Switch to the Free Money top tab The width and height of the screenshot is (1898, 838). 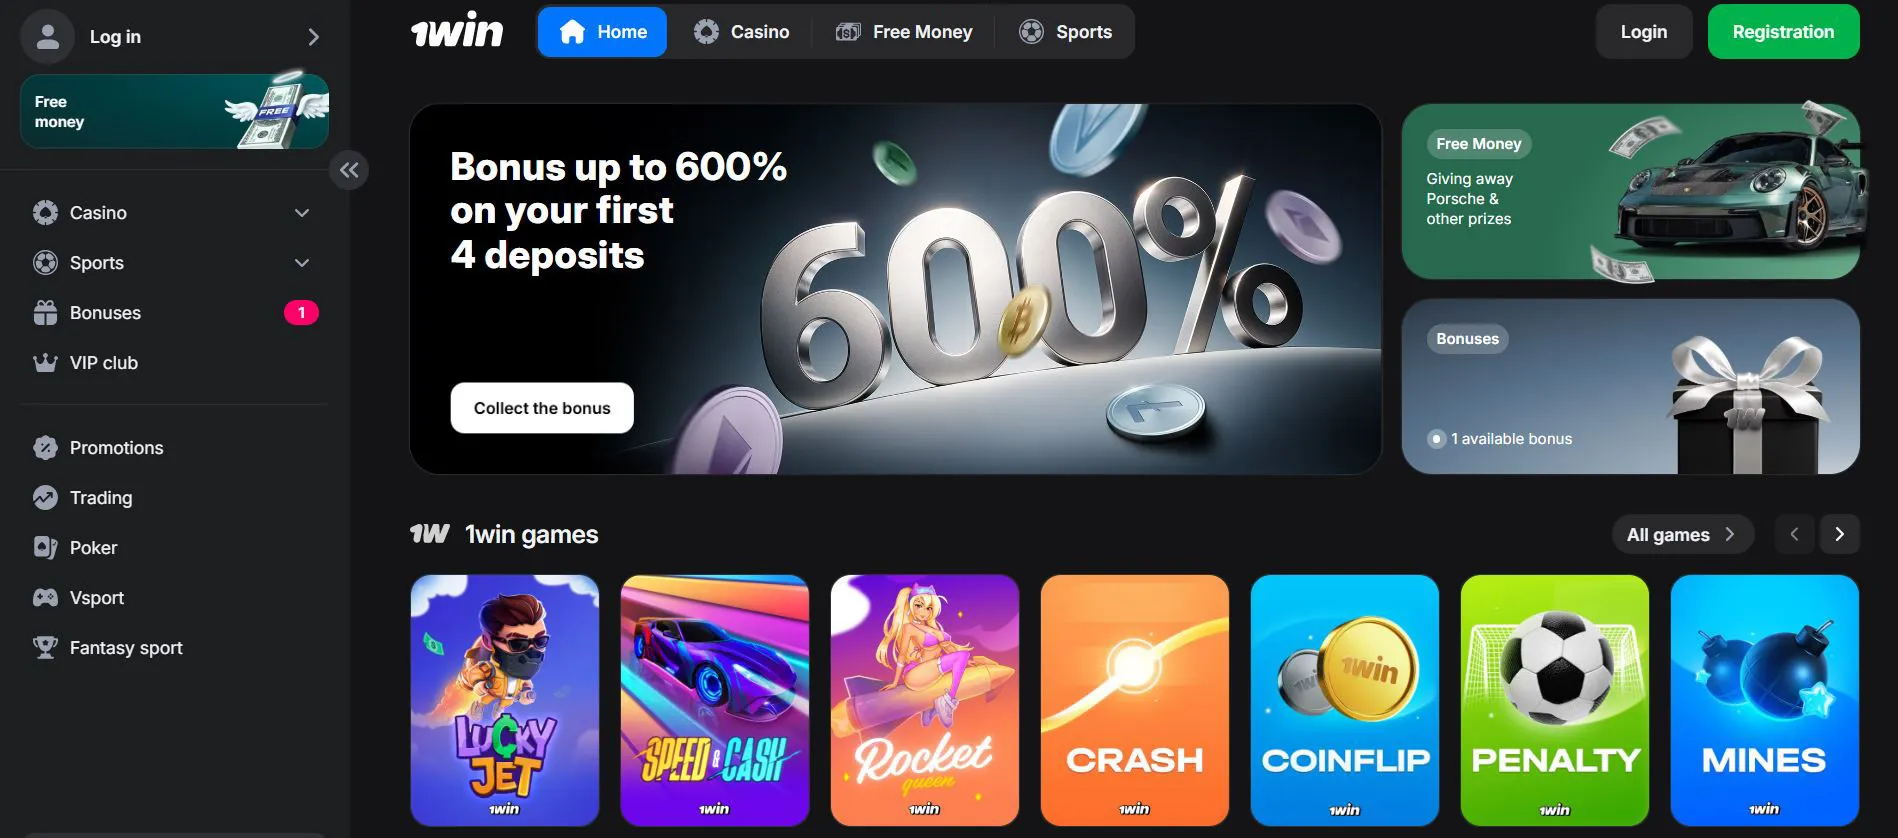pos(904,32)
